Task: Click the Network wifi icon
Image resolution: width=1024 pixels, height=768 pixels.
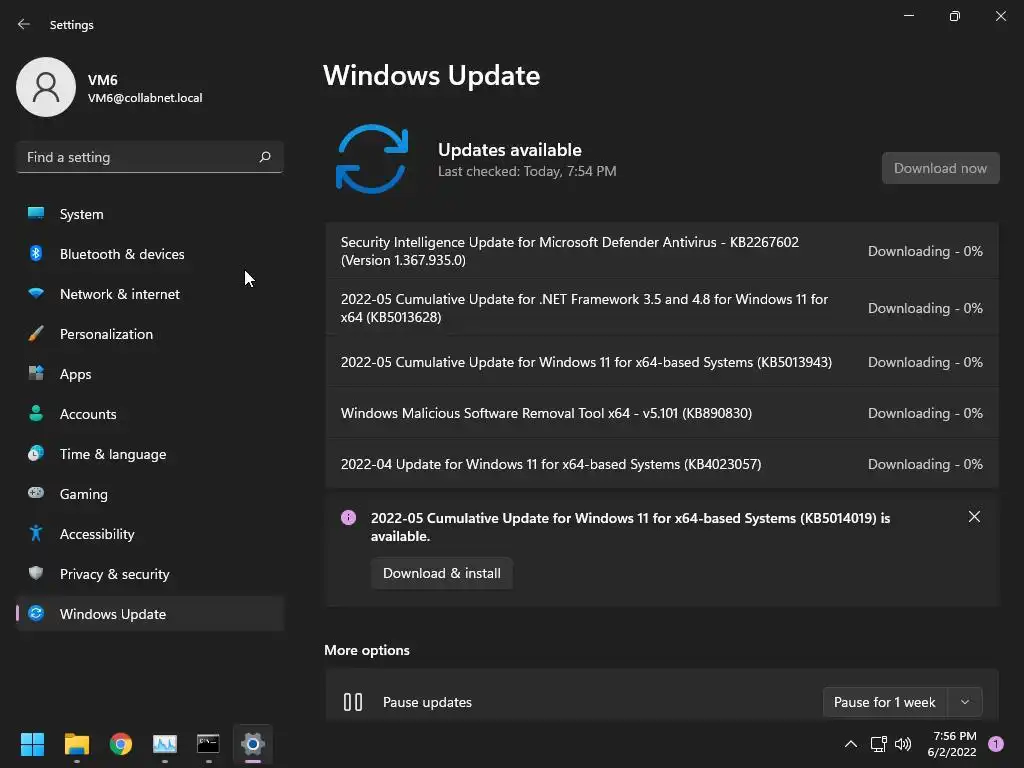Action: tap(36, 293)
